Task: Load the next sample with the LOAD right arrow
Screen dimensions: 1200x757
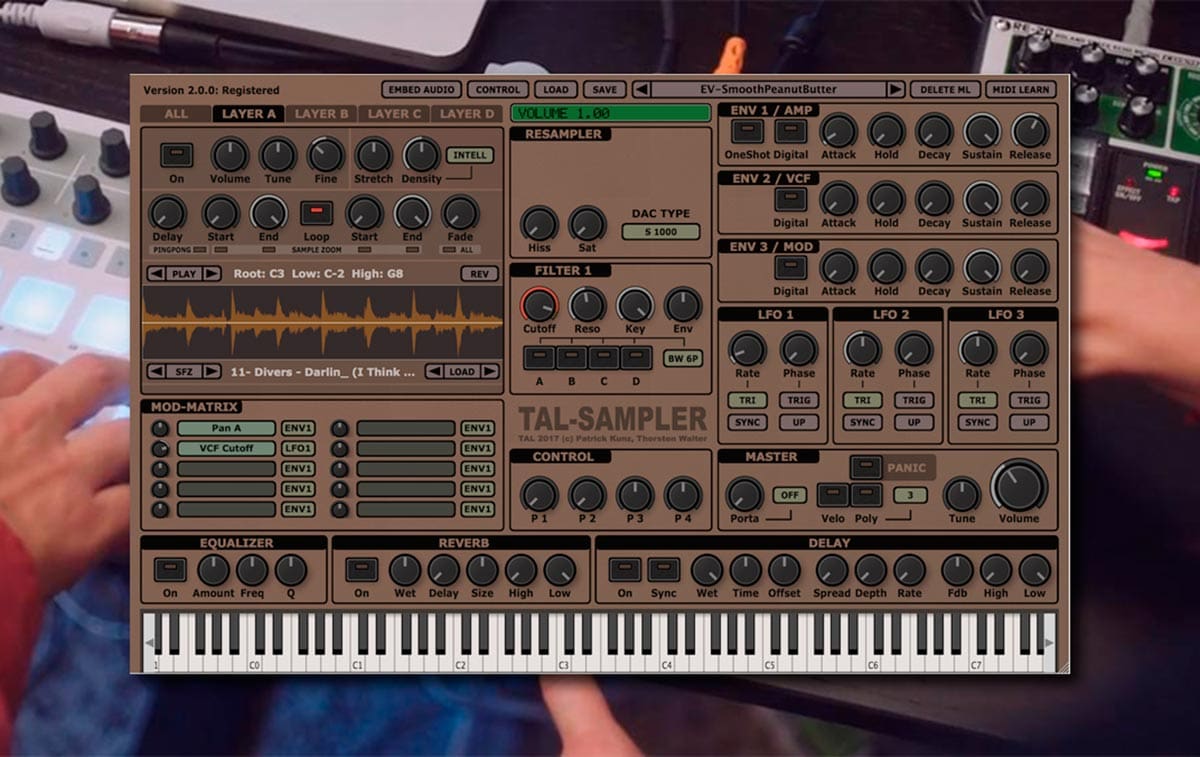Action: point(490,371)
